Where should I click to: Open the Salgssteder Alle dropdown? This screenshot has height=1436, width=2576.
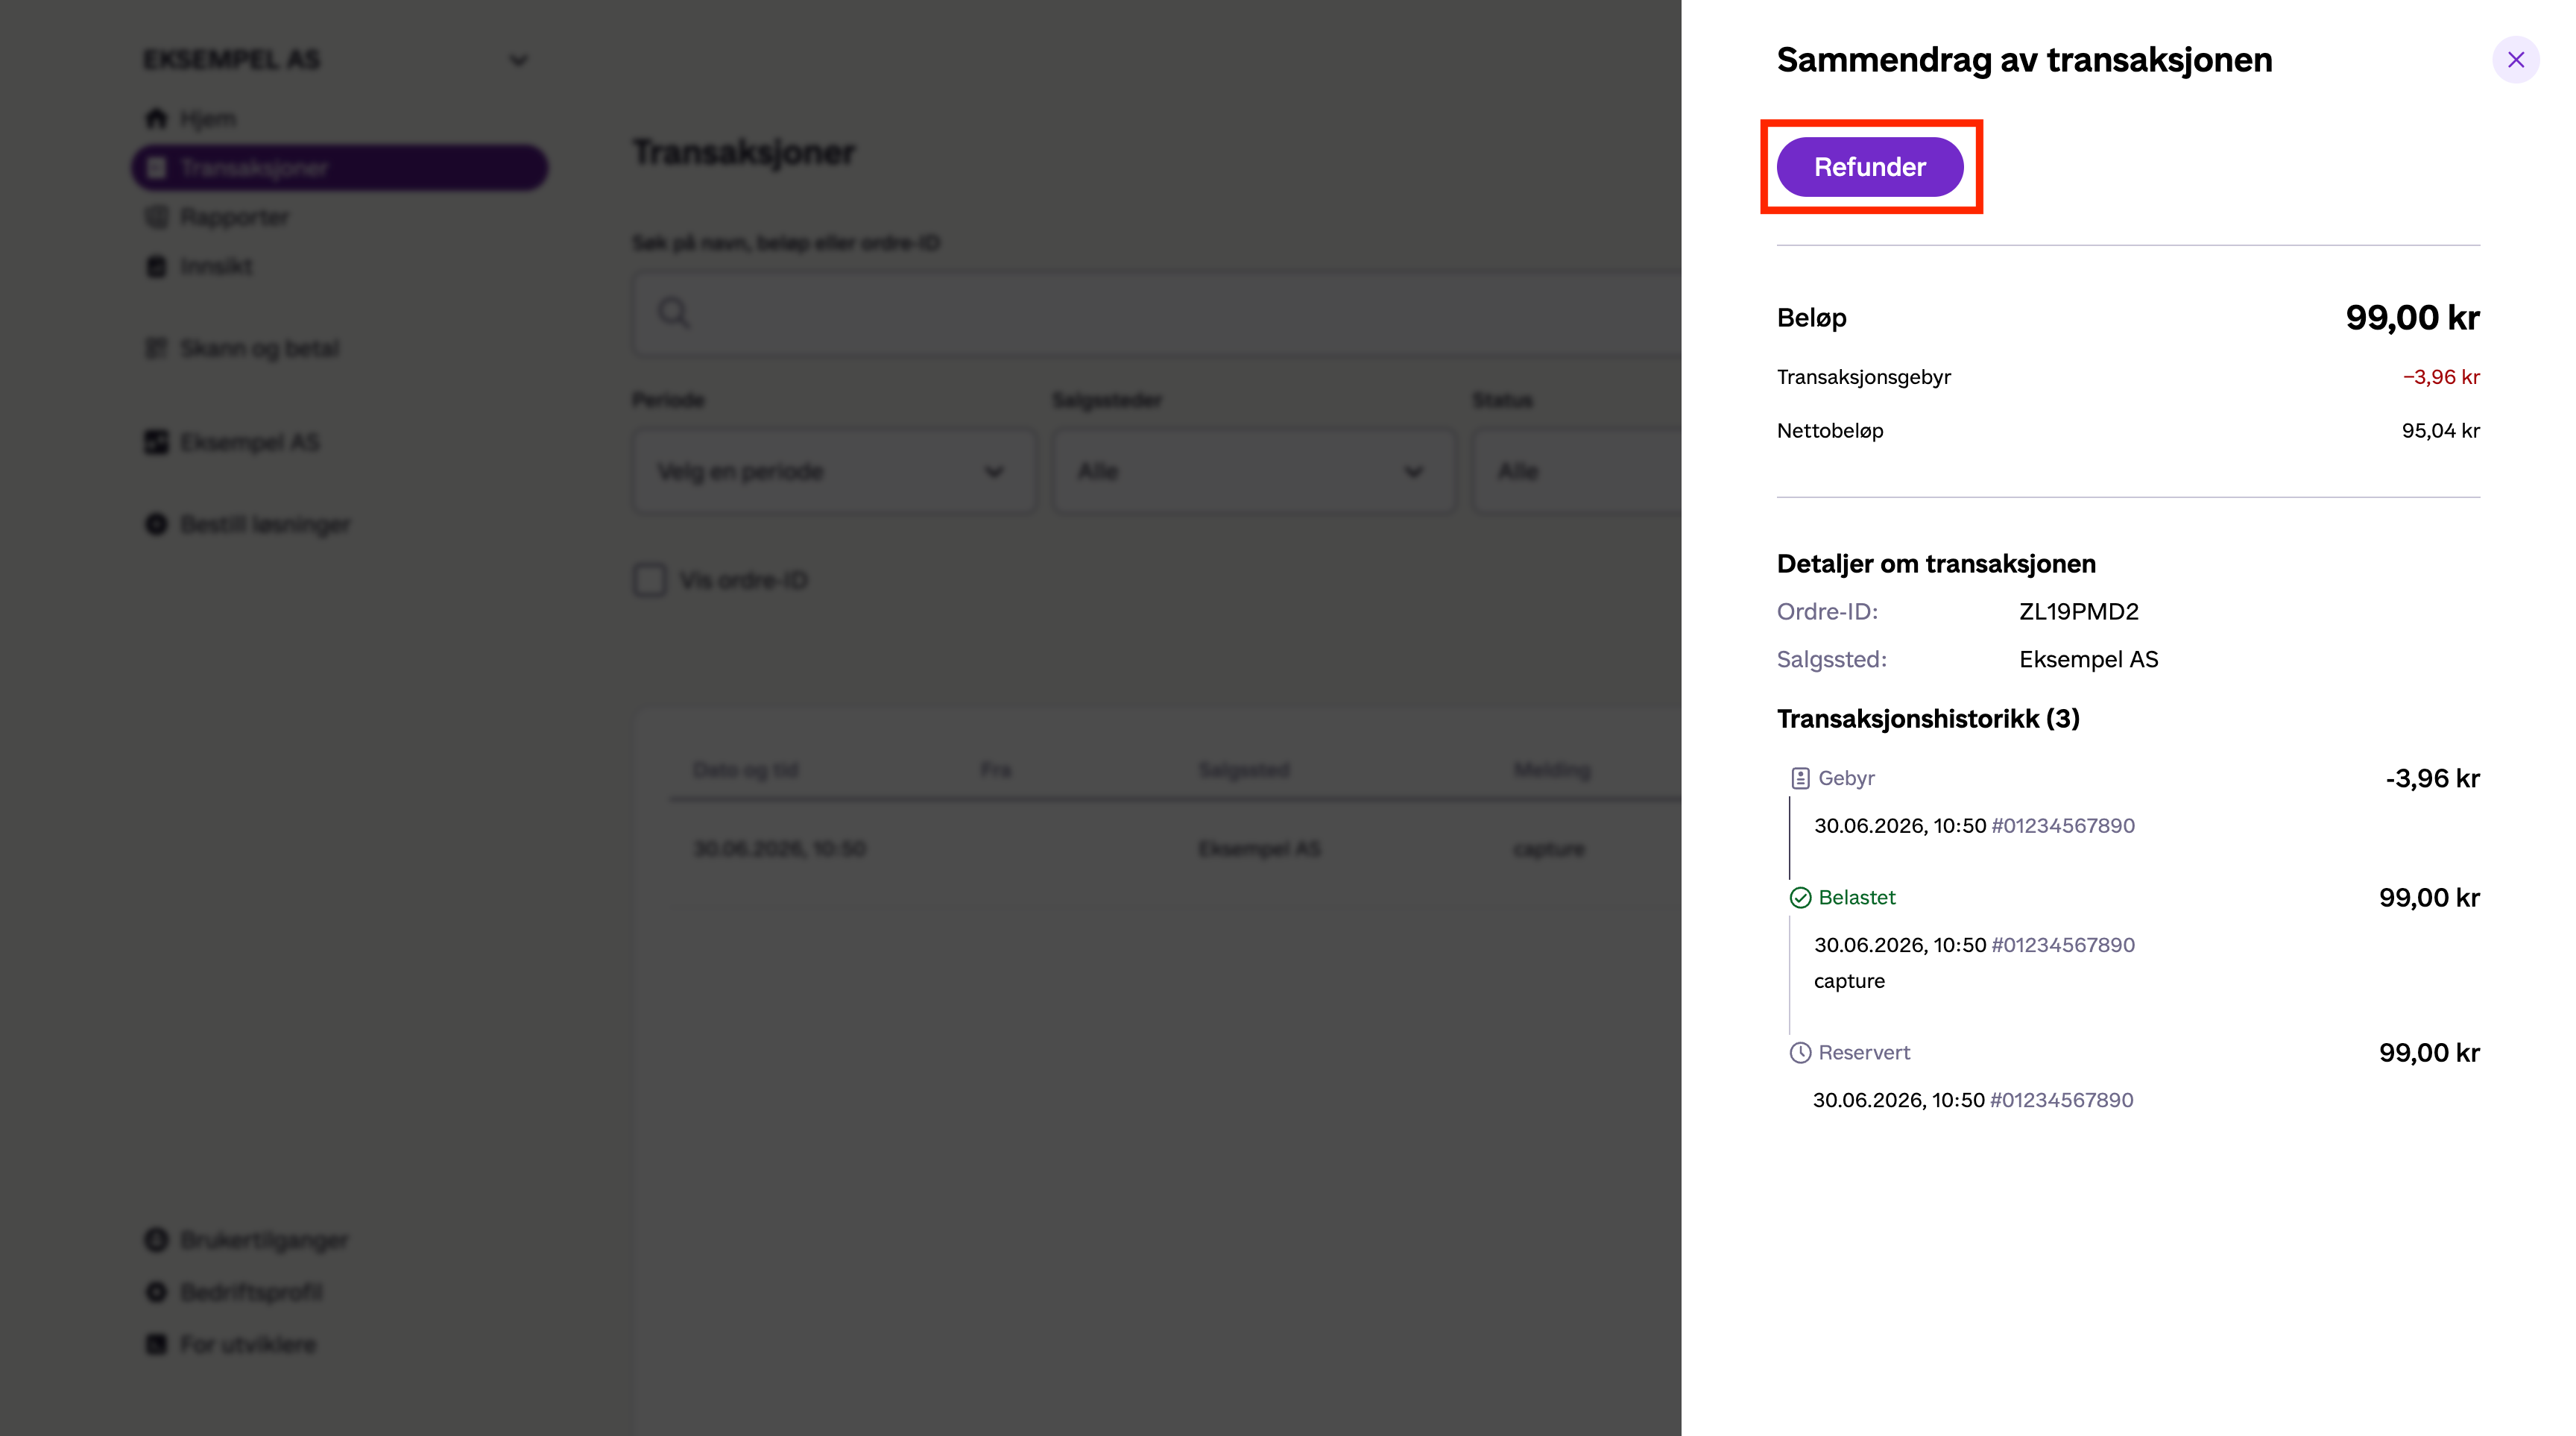click(1254, 471)
